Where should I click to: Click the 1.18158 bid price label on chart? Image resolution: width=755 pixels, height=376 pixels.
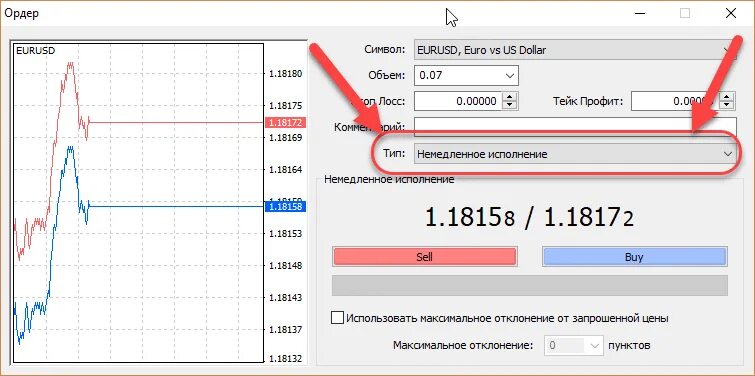click(x=285, y=207)
